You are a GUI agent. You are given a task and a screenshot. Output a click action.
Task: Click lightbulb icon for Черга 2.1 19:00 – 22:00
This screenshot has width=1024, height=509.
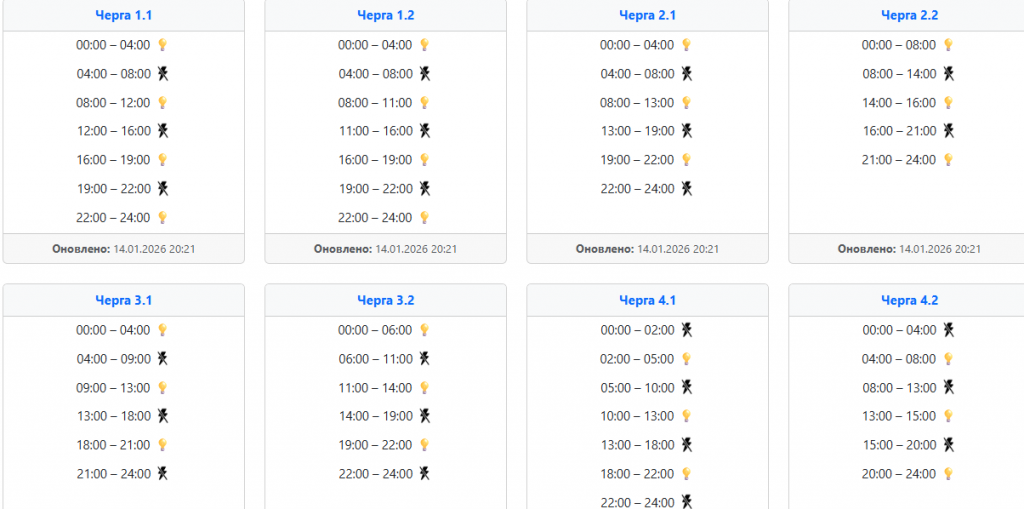click(x=686, y=160)
